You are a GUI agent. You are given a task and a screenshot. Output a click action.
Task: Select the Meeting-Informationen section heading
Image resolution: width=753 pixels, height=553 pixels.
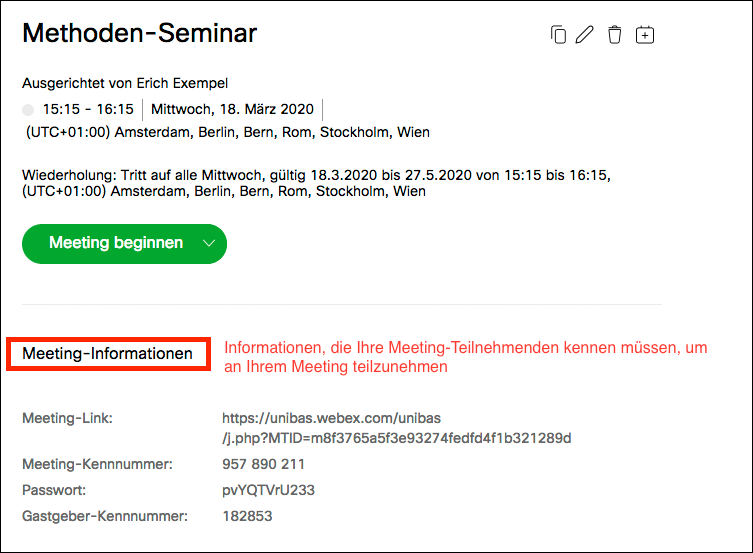click(x=108, y=354)
